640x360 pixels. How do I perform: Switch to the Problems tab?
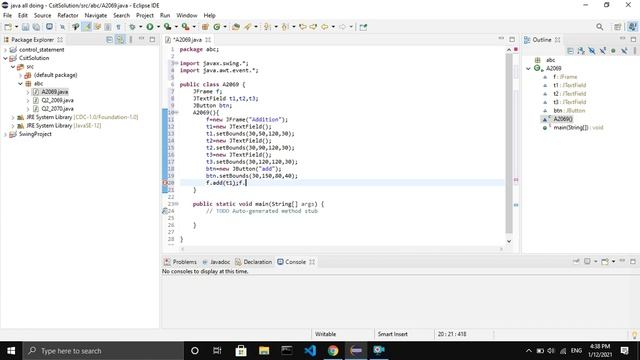click(x=180, y=262)
